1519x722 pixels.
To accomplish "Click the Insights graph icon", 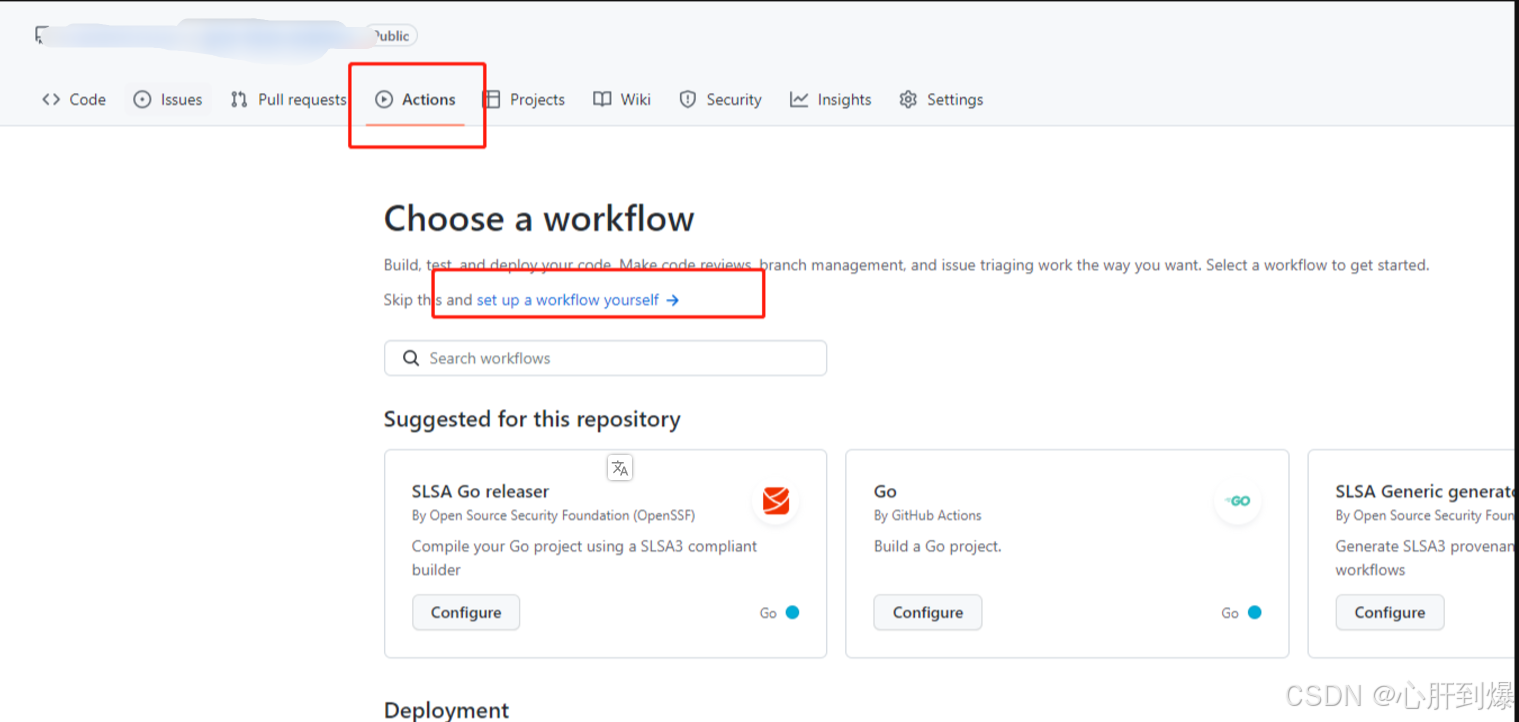I will coord(799,99).
